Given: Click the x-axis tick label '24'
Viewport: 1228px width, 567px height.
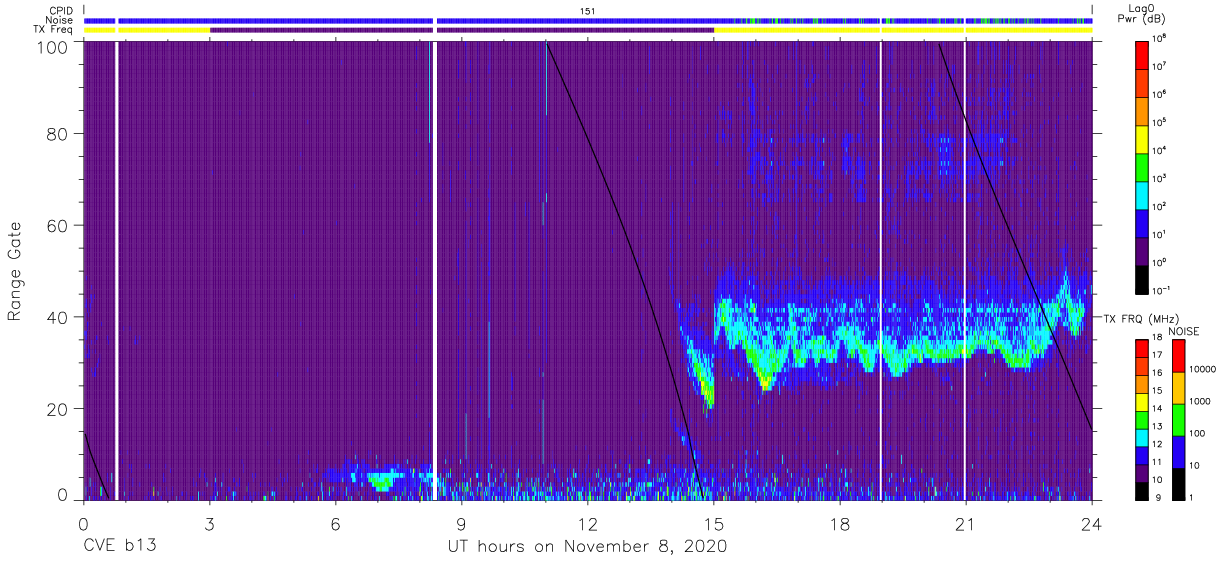Looking at the screenshot, I should (x=1092, y=523).
